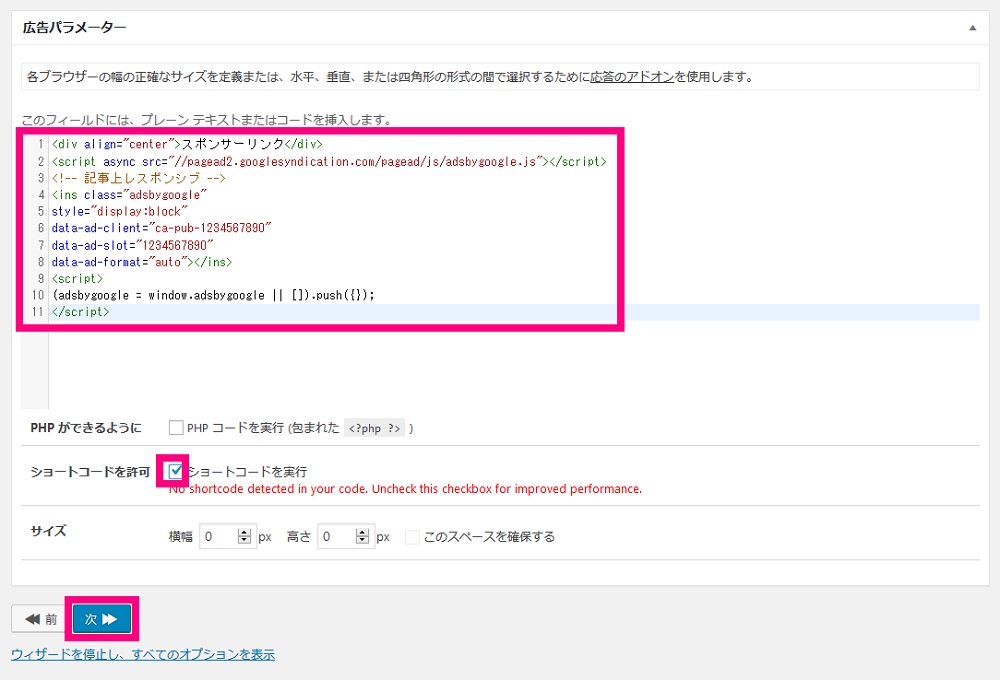Uncheck the ショートコードを実行 checkbox
1000x680 pixels.
click(175, 471)
